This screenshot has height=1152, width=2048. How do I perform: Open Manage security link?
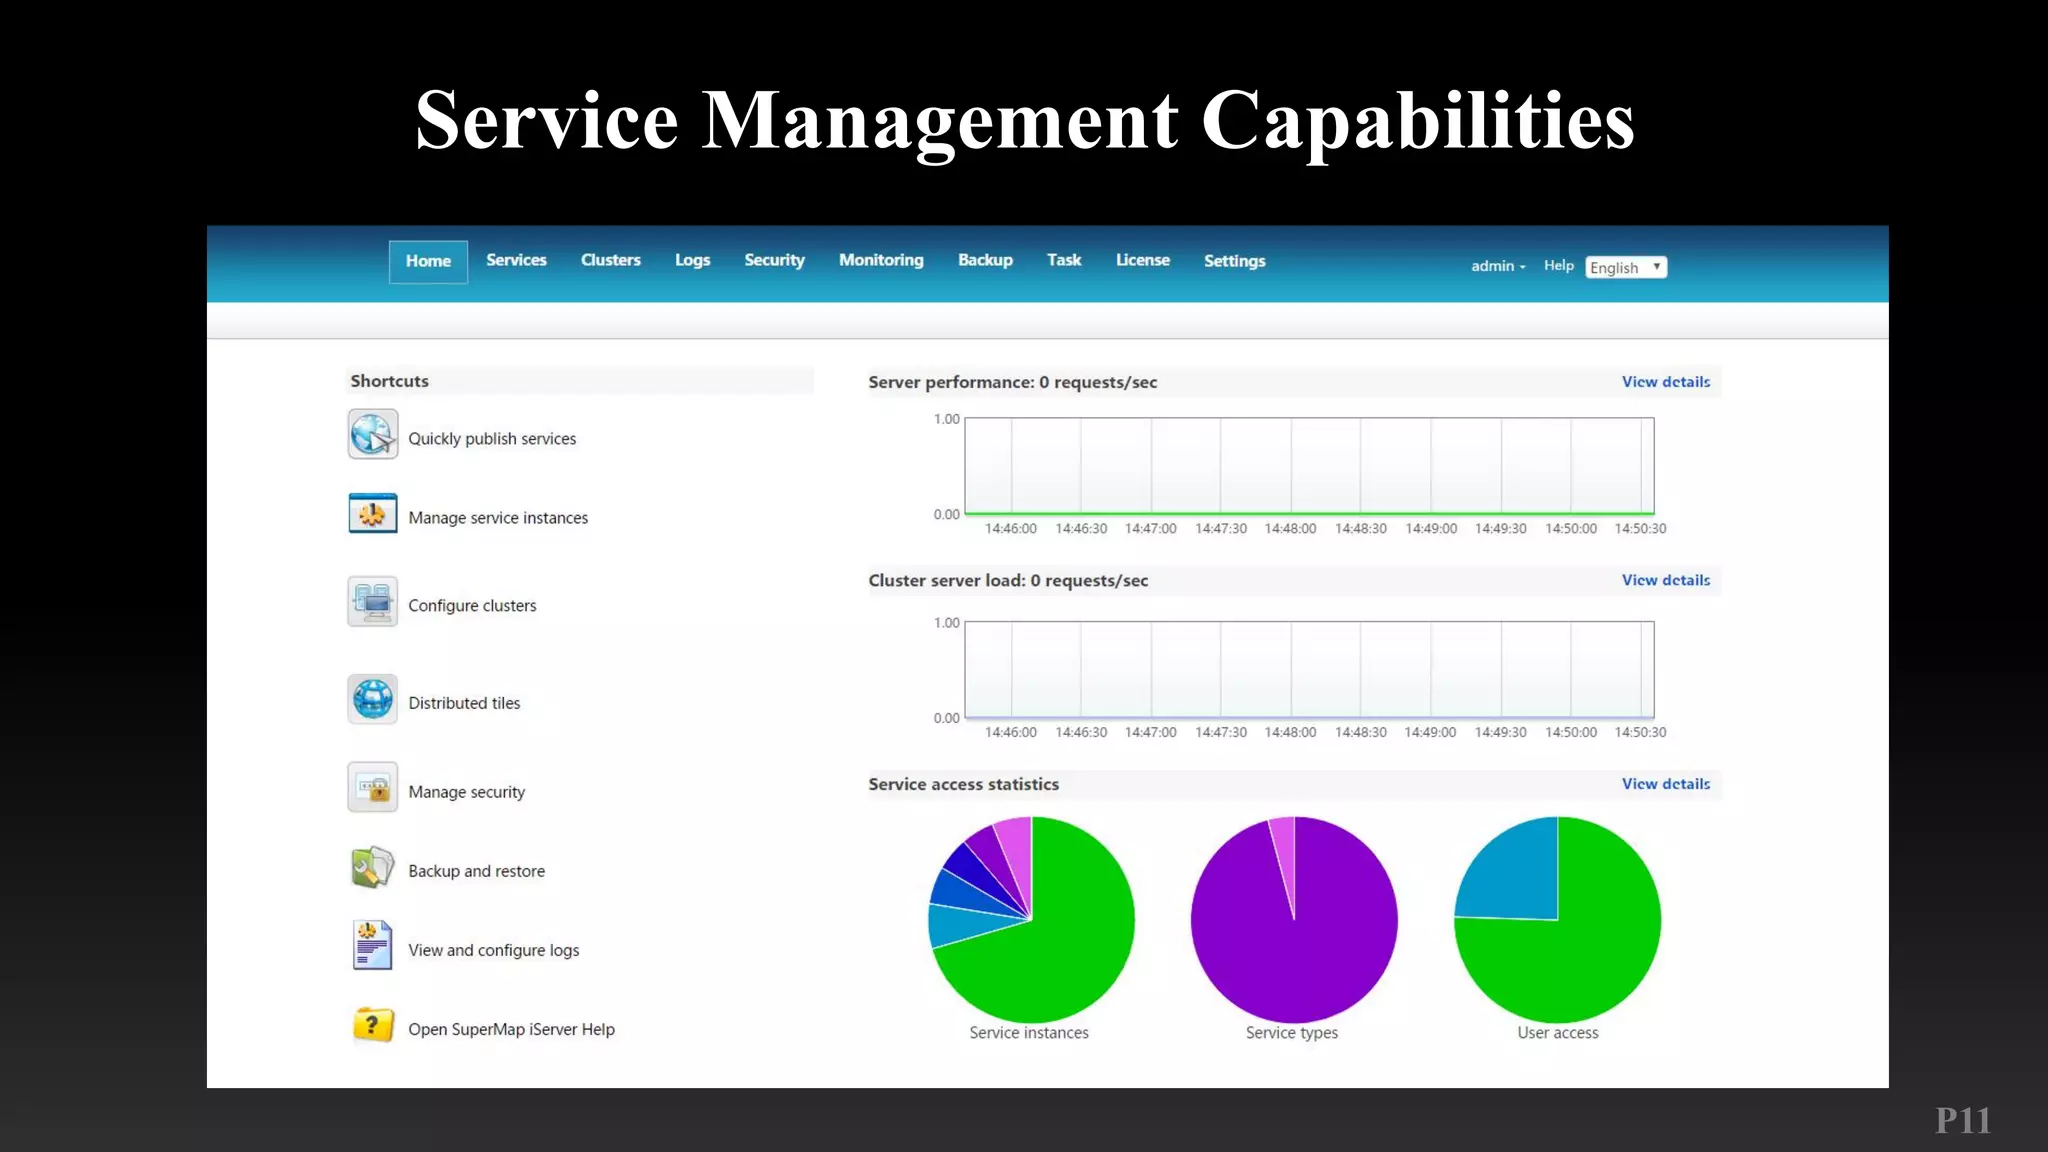pos(466,792)
